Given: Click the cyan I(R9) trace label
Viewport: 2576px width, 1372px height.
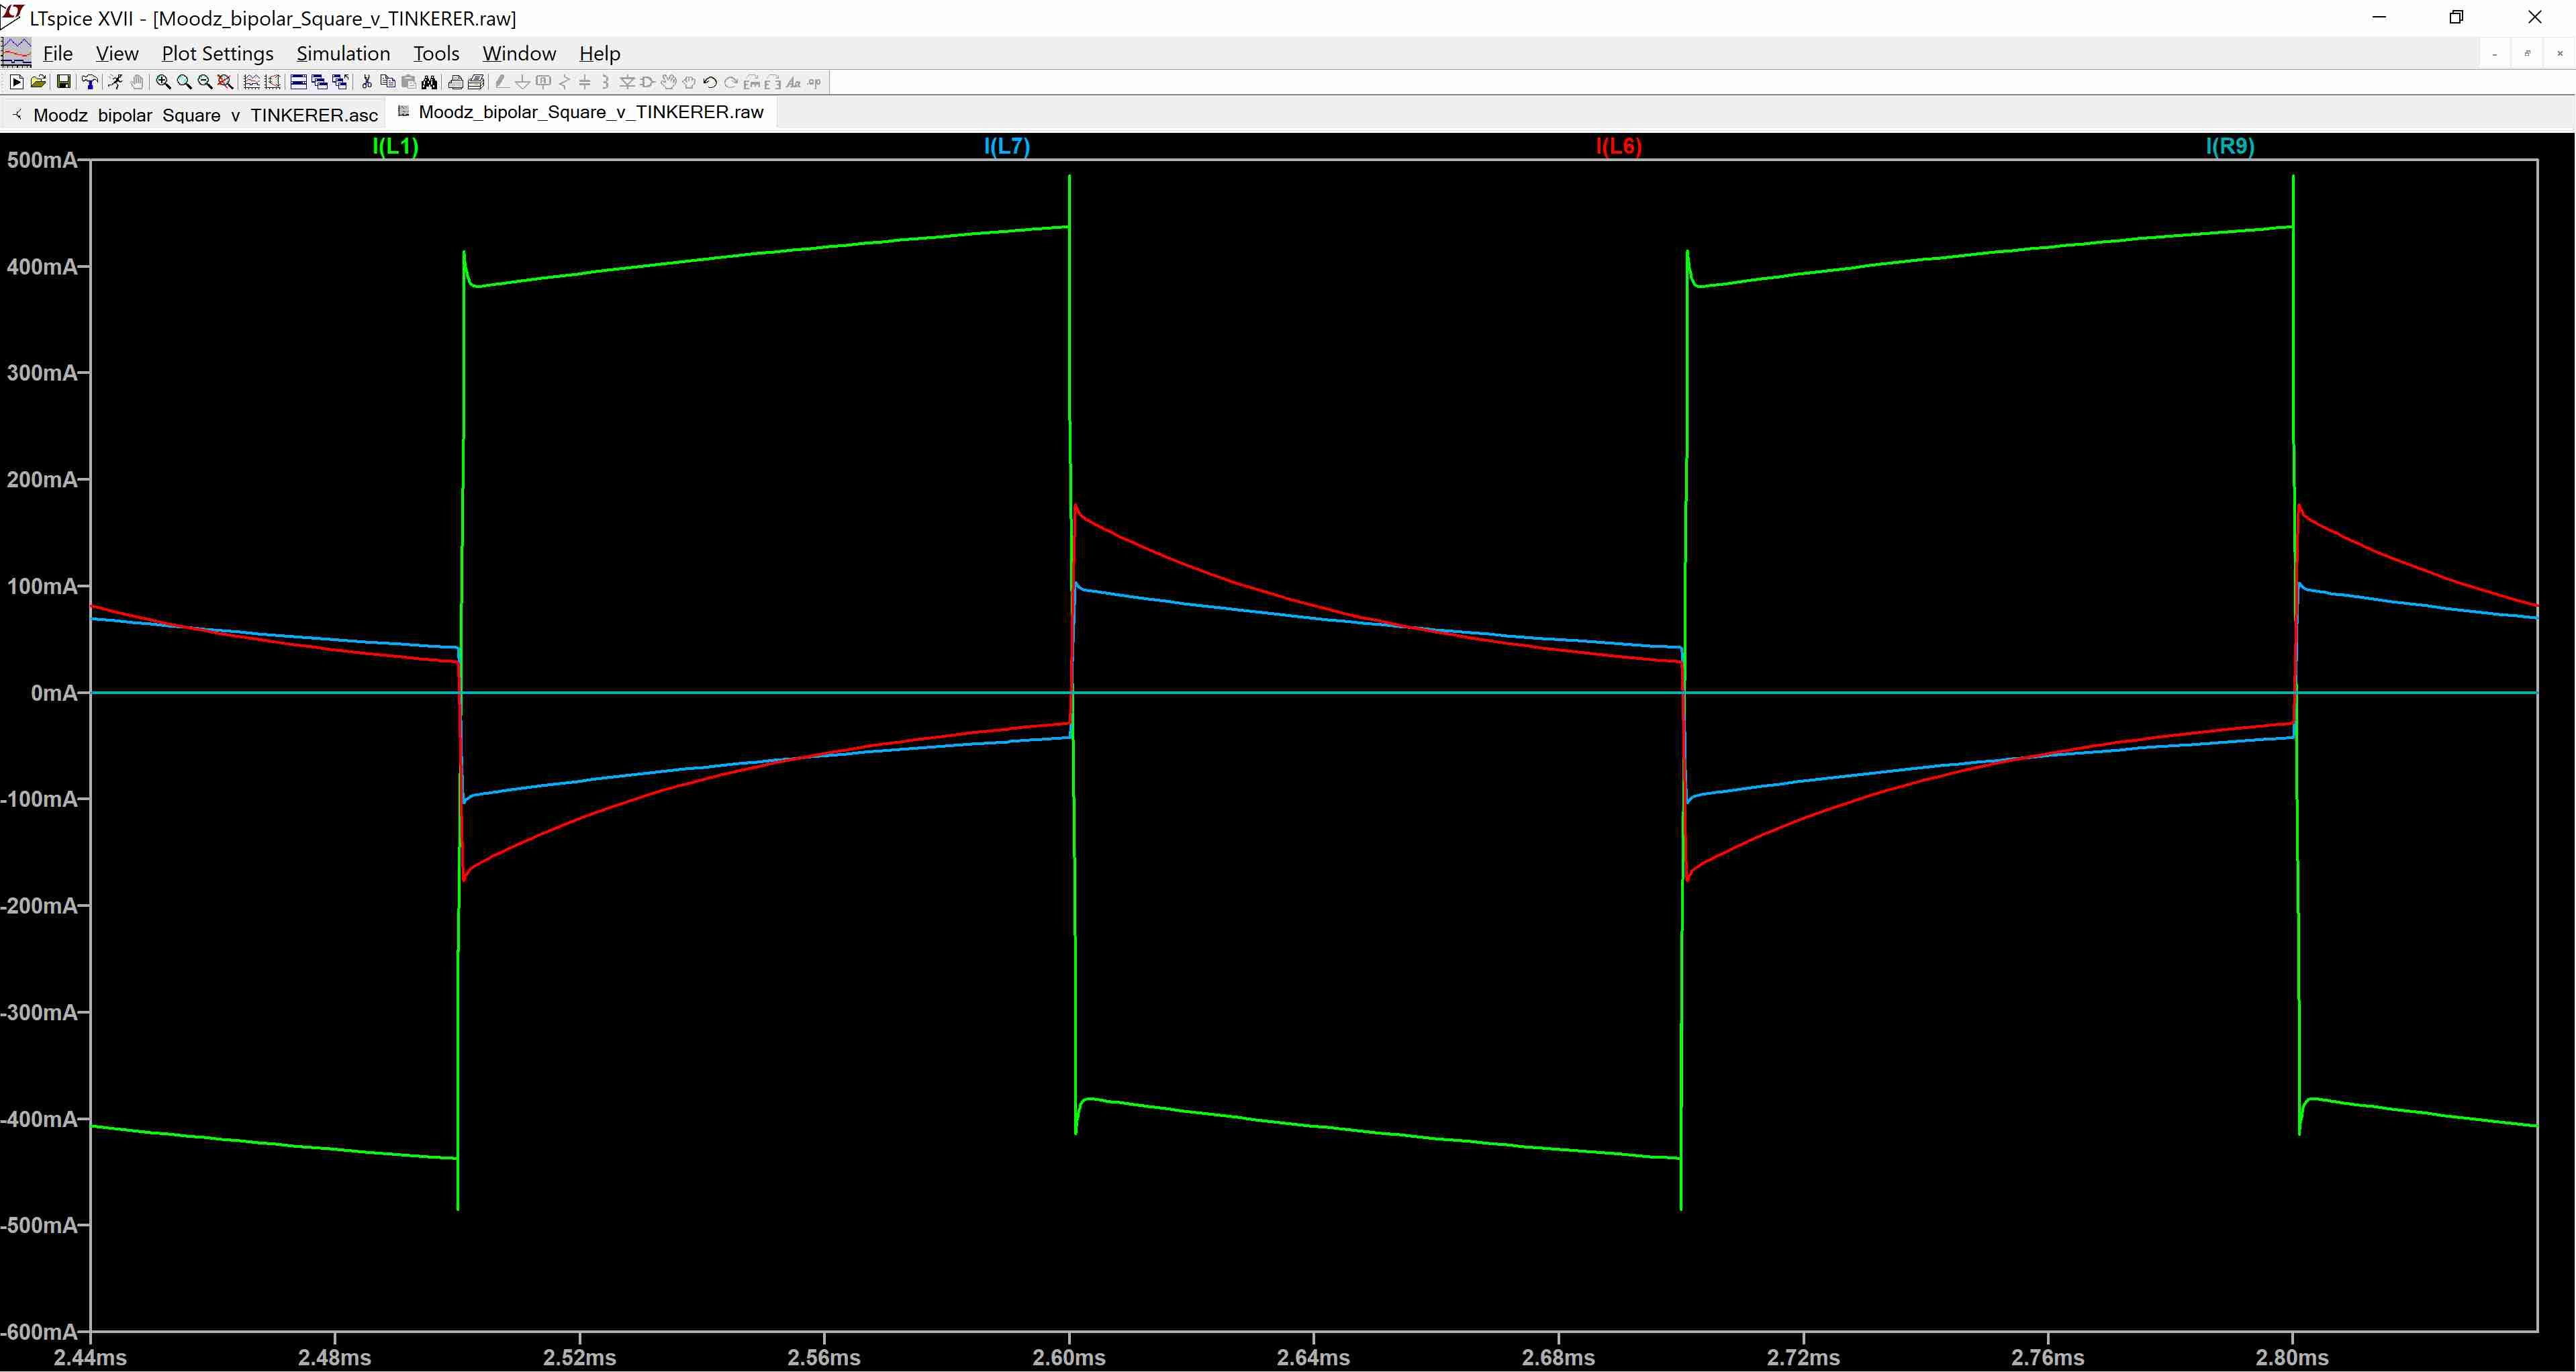Looking at the screenshot, I should click(x=2230, y=146).
